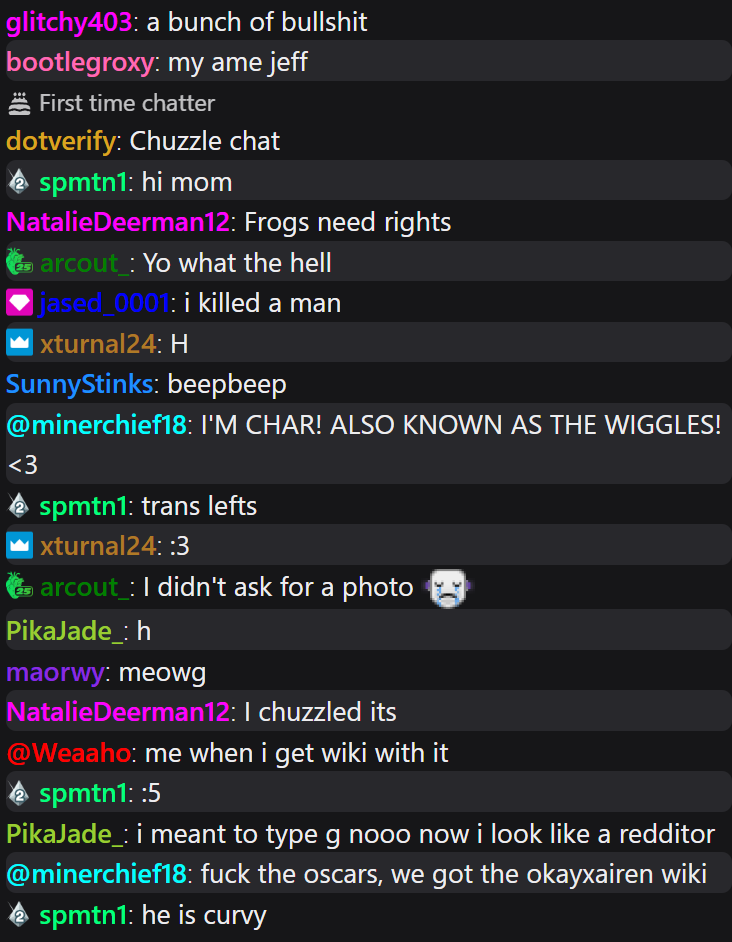
Task: Click xturnal24's crown badge on the ':3' message
Action: 19,545
